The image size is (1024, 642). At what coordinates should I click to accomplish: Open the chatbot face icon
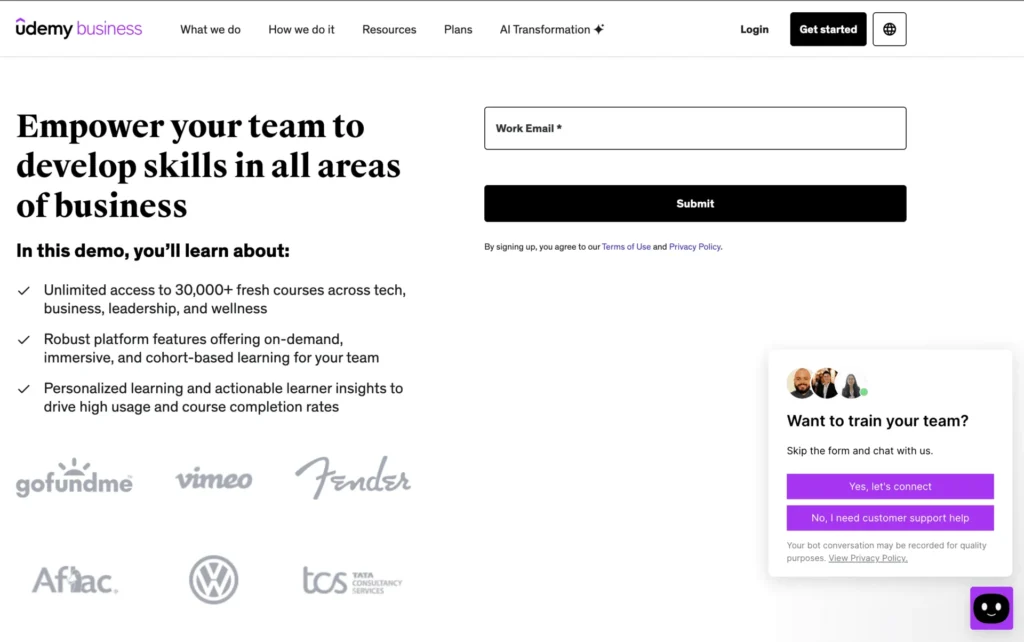click(x=991, y=608)
